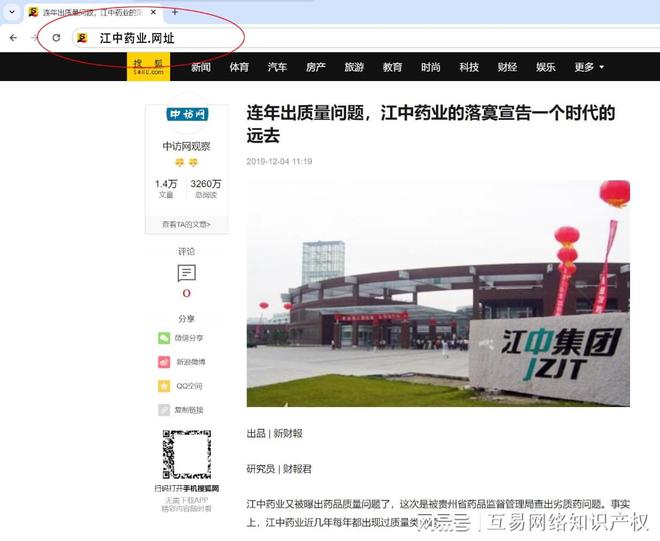Image resolution: width=660 pixels, height=541 pixels.
Task: Click the first gold badge under author name
Action: click(180, 162)
